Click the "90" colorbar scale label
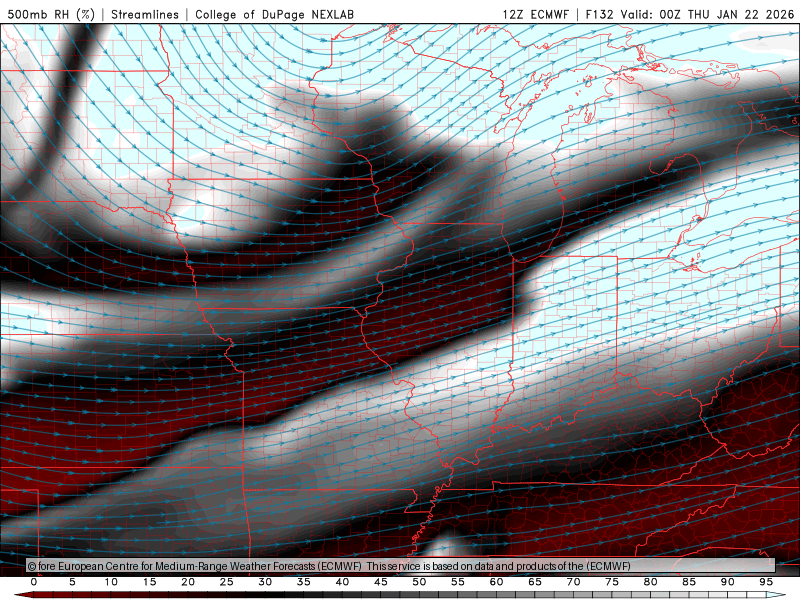 tap(727, 582)
